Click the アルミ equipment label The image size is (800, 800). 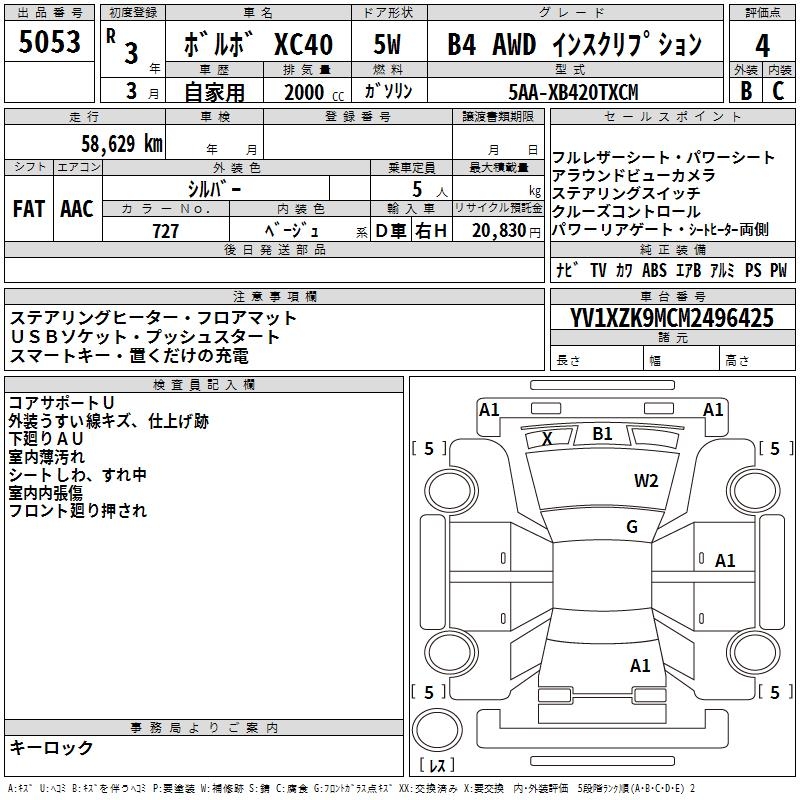coord(722,270)
